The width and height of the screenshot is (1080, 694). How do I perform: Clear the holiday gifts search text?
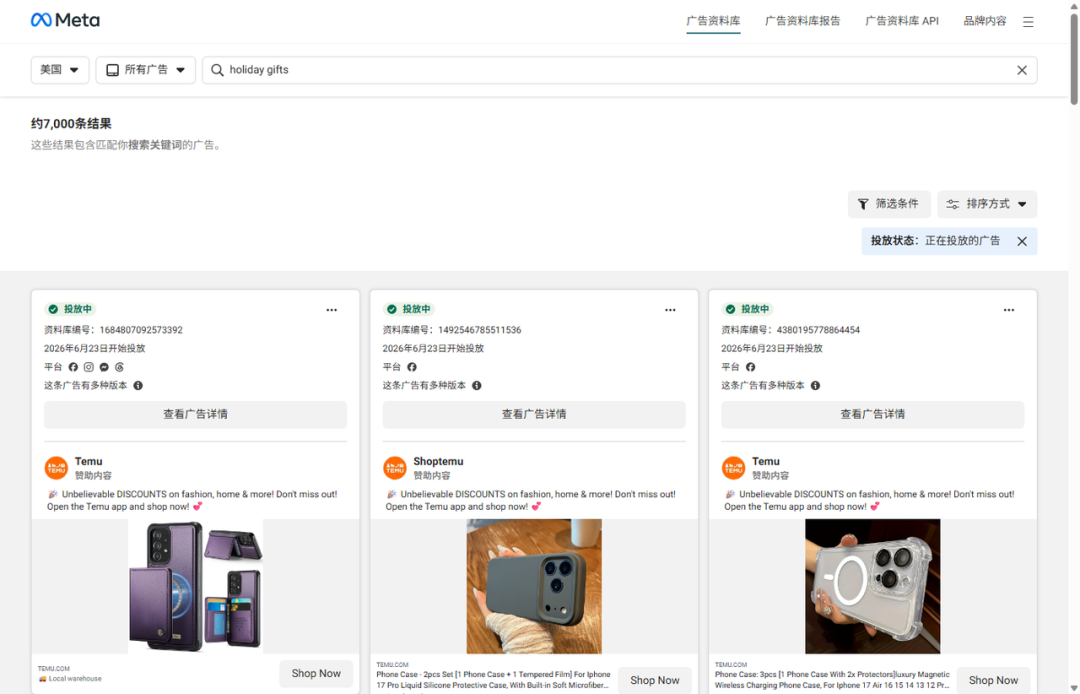tap(1022, 70)
